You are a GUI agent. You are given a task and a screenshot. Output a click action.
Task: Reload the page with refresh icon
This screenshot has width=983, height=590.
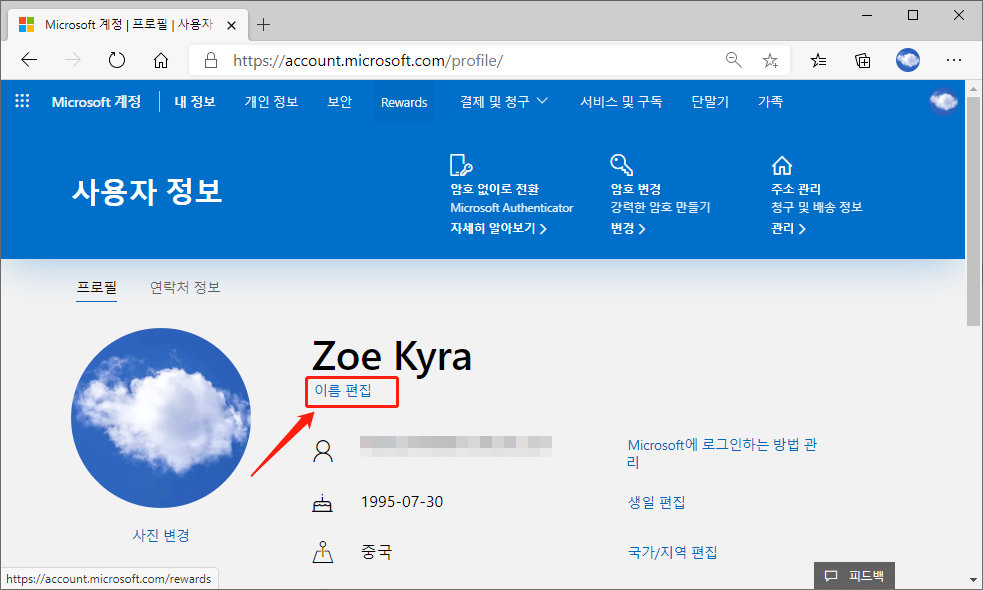117,60
